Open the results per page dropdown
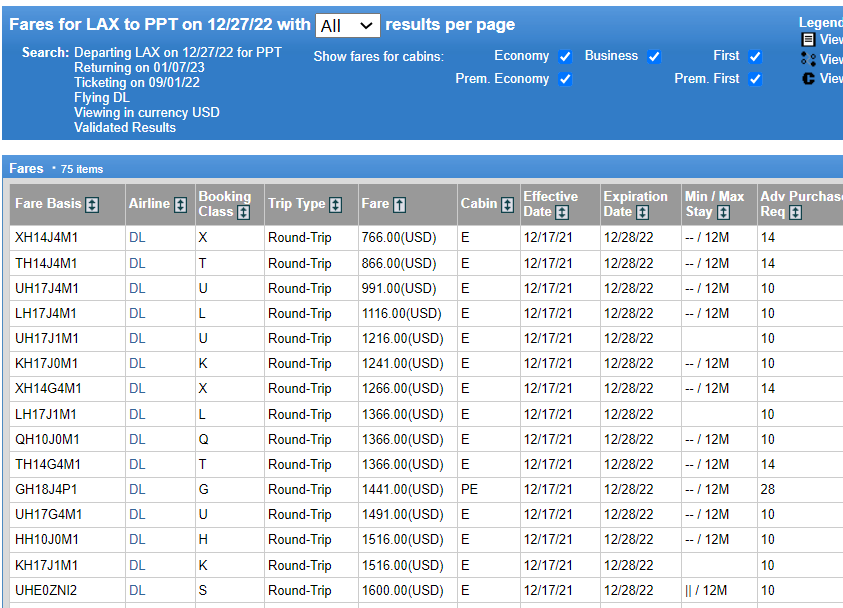 (348, 26)
